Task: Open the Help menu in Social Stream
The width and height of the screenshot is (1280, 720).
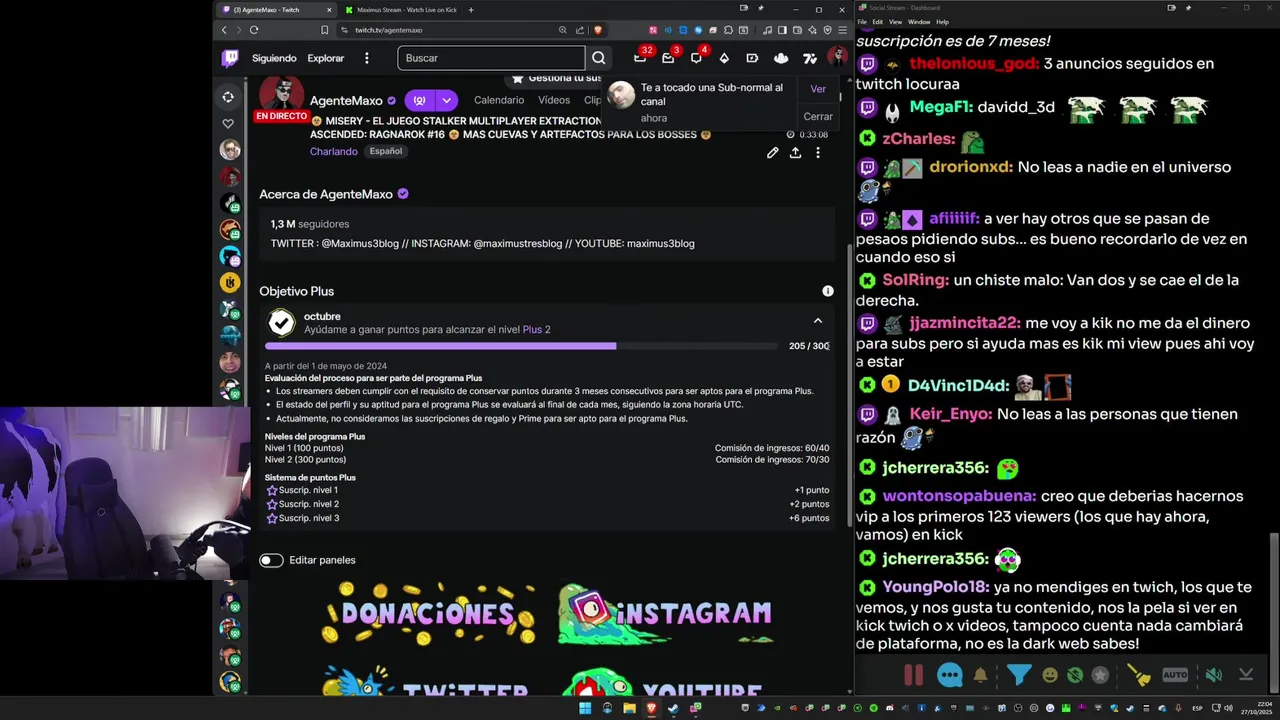Action: pyautogui.click(x=942, y=21)
